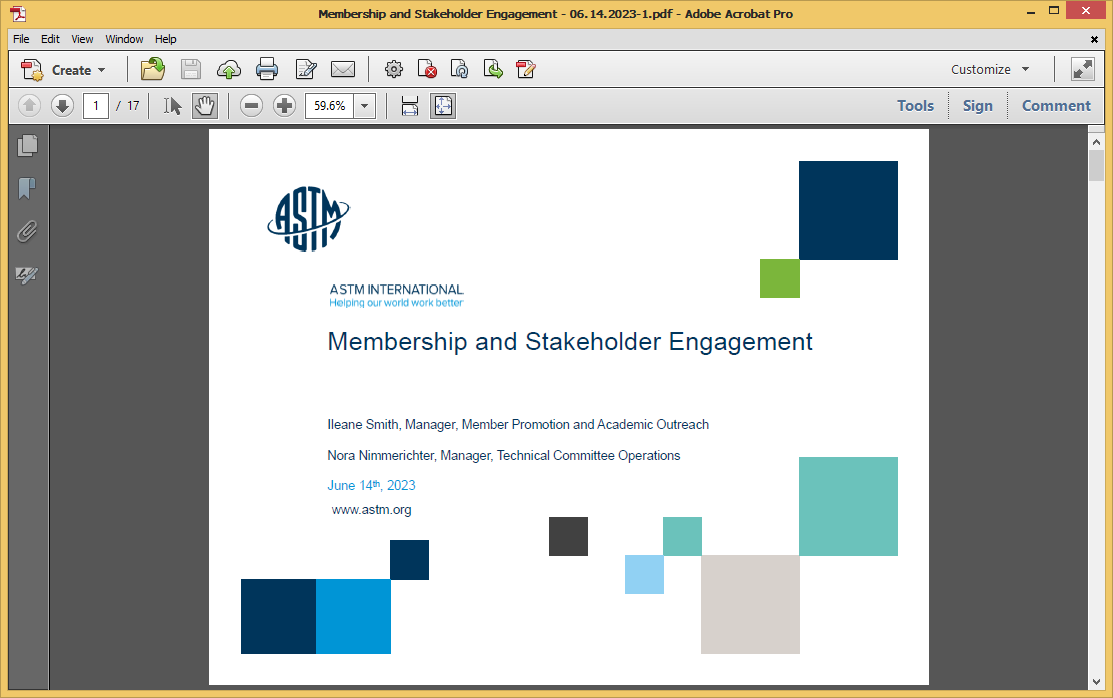
Task: Click the ASTM INTERNATIONAL heading text
Action: pos(396,289)
